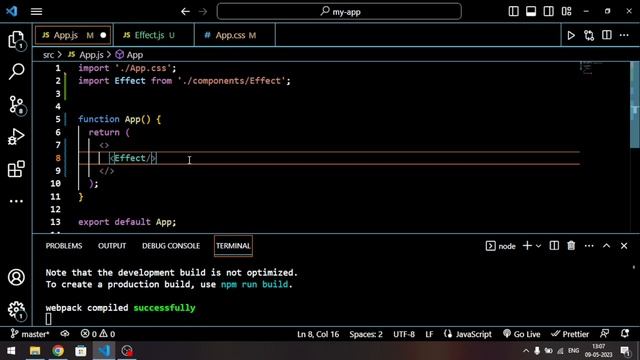Publish changes with the cloud sync icon
Image resolution: width=640 pixels, height=360 pixels.
point(64,334)
